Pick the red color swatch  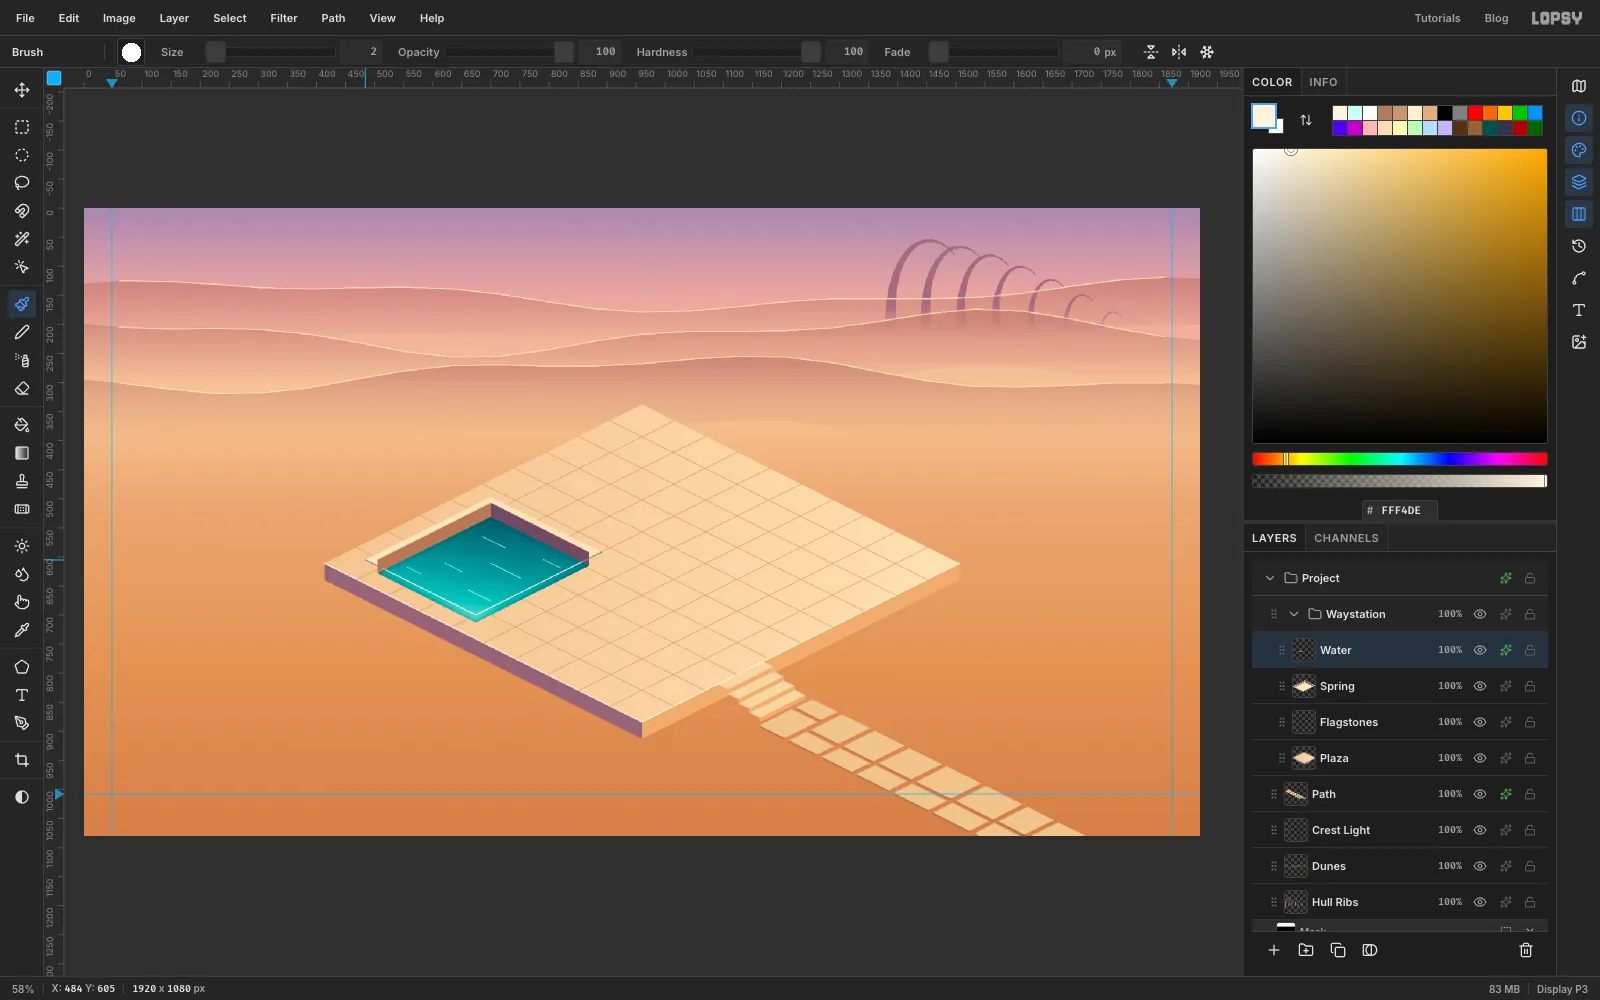[1475, 113]
